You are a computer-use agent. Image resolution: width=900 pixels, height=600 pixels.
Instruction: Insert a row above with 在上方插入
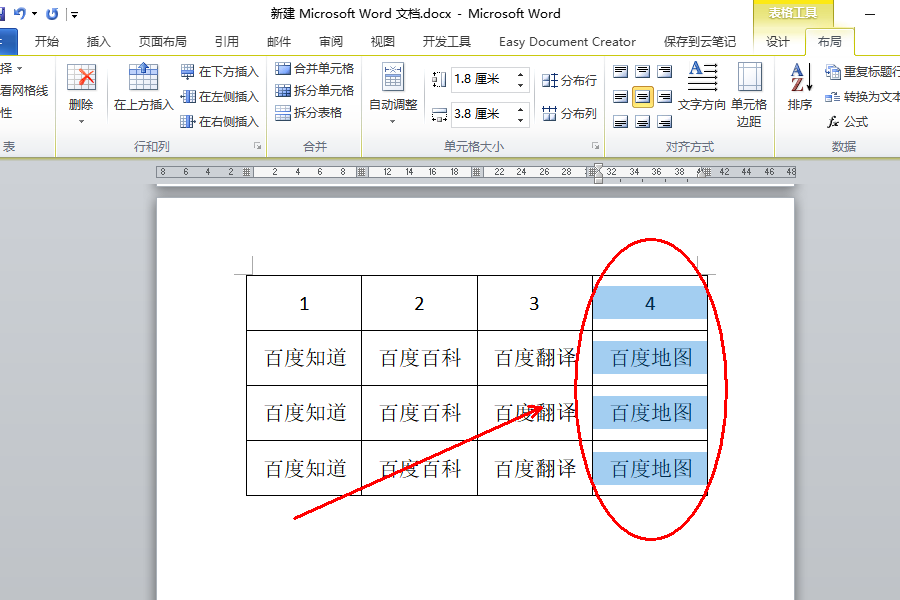[143, 87]
